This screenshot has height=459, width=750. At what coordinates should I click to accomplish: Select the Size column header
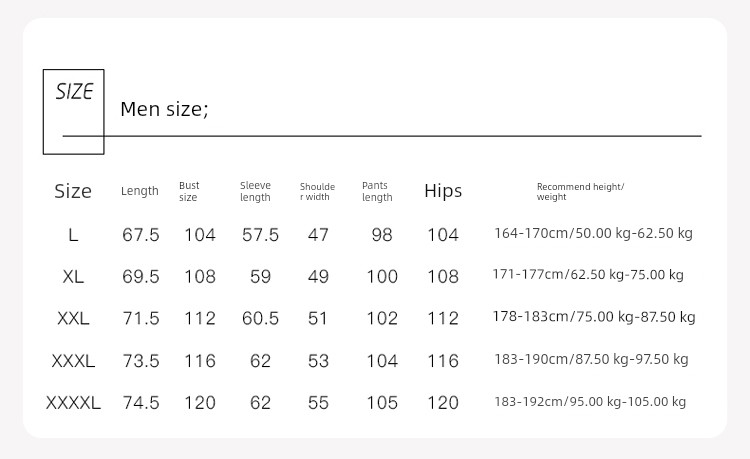coord(73,191)
